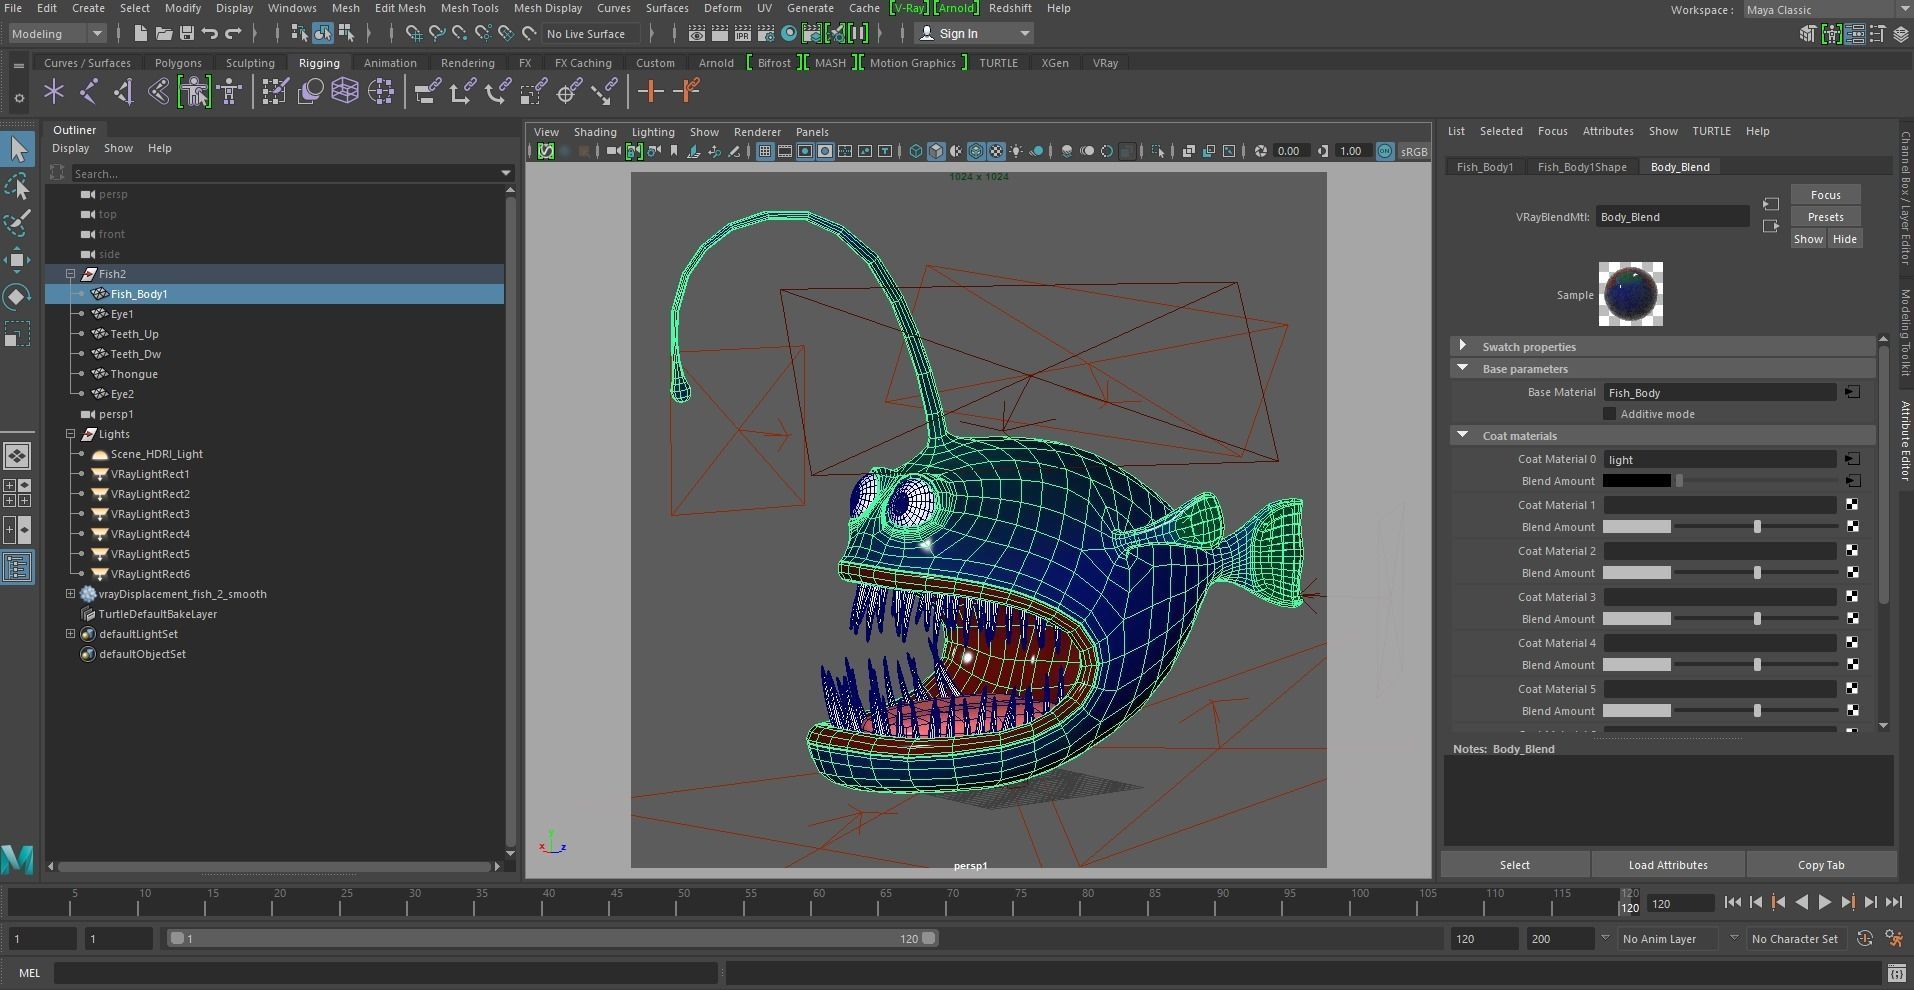Screen dimensions: 1914x990
Task: Expand the defaultLightSet node
Action: [x=71, y=634]
